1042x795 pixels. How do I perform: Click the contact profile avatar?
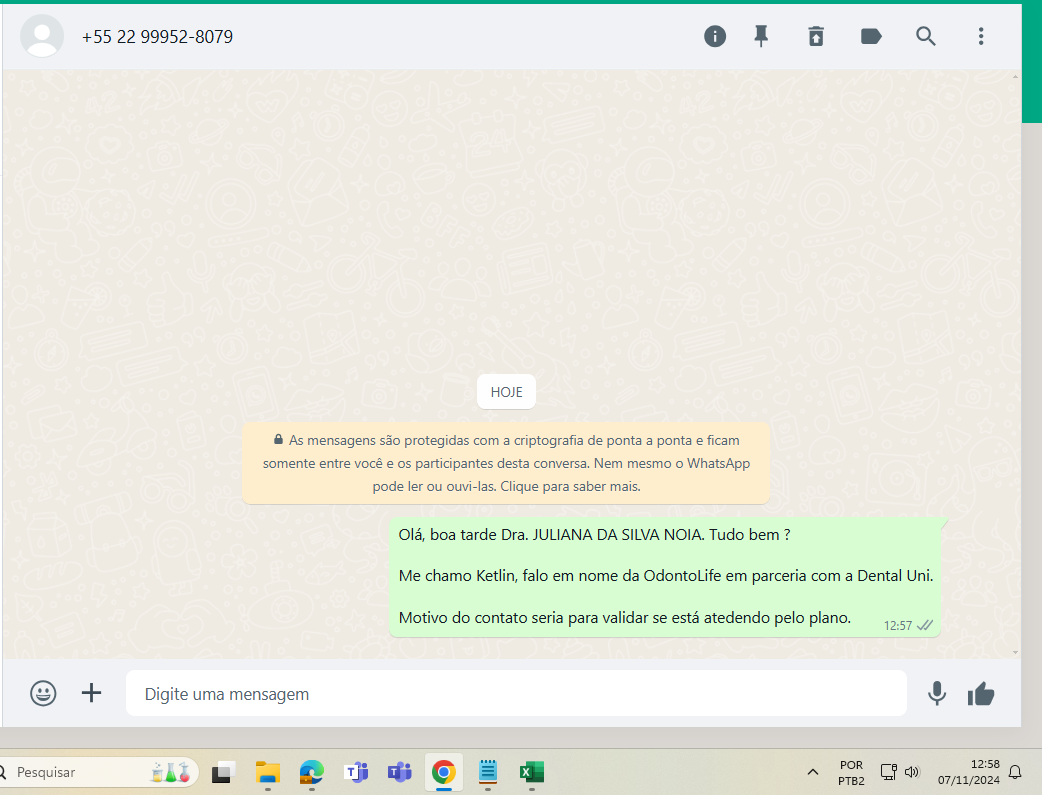(42, 36)
